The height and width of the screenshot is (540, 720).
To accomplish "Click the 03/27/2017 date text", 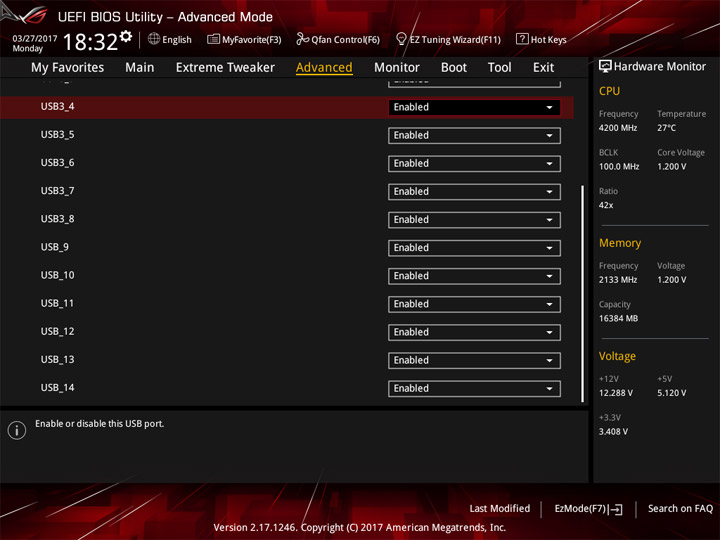I will pyautogui.click(x=35, y=39).
